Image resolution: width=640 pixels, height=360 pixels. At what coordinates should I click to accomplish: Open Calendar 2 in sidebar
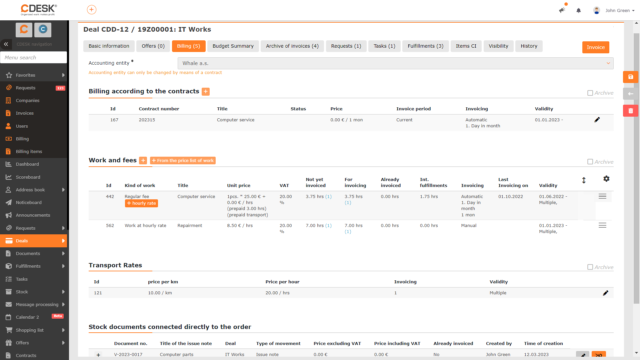coord(27,317)
